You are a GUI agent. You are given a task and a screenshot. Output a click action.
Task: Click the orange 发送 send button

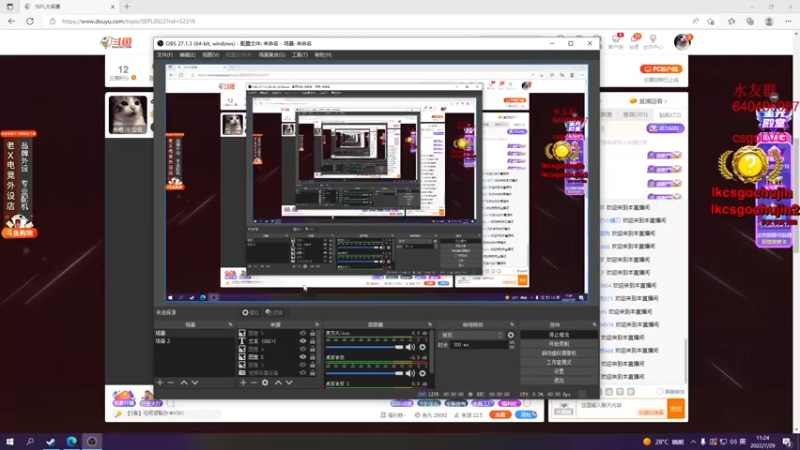click(676, 409)
